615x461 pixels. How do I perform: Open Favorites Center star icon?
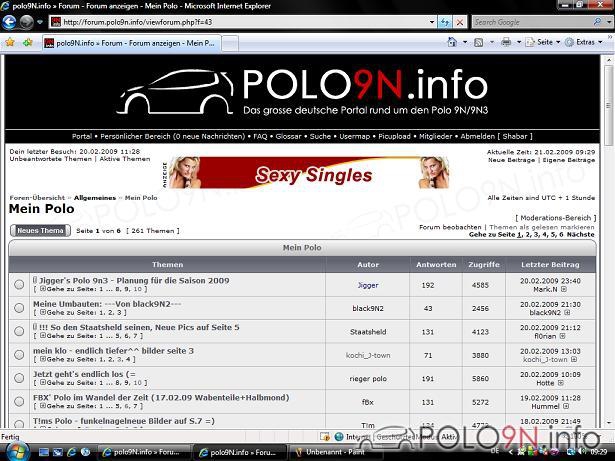point(10,42)
